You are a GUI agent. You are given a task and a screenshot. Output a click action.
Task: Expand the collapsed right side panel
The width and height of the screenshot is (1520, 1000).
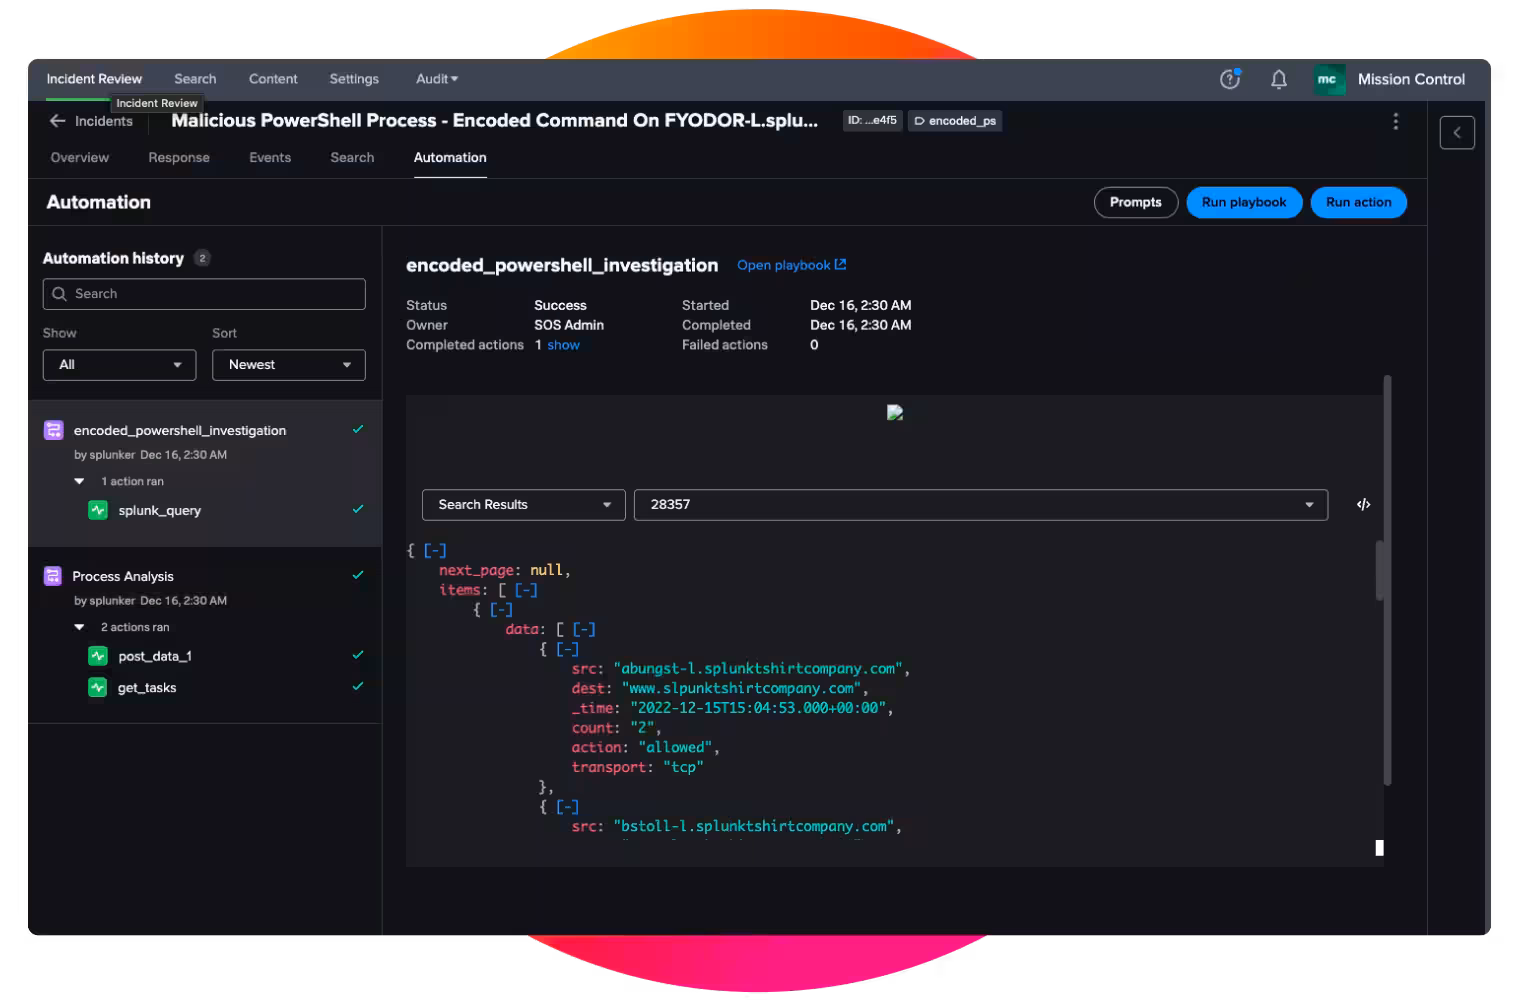click(1456, 133)
